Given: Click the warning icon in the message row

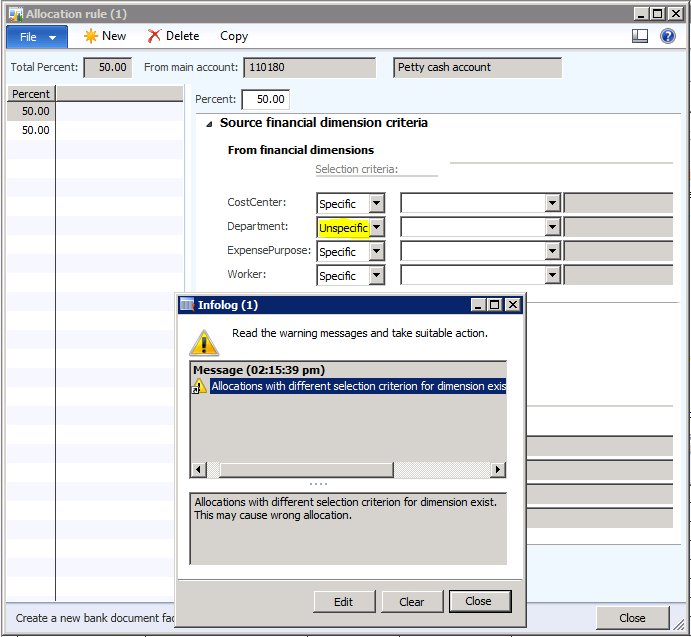Looking at the screenshot, I should (x=200, y=387).
